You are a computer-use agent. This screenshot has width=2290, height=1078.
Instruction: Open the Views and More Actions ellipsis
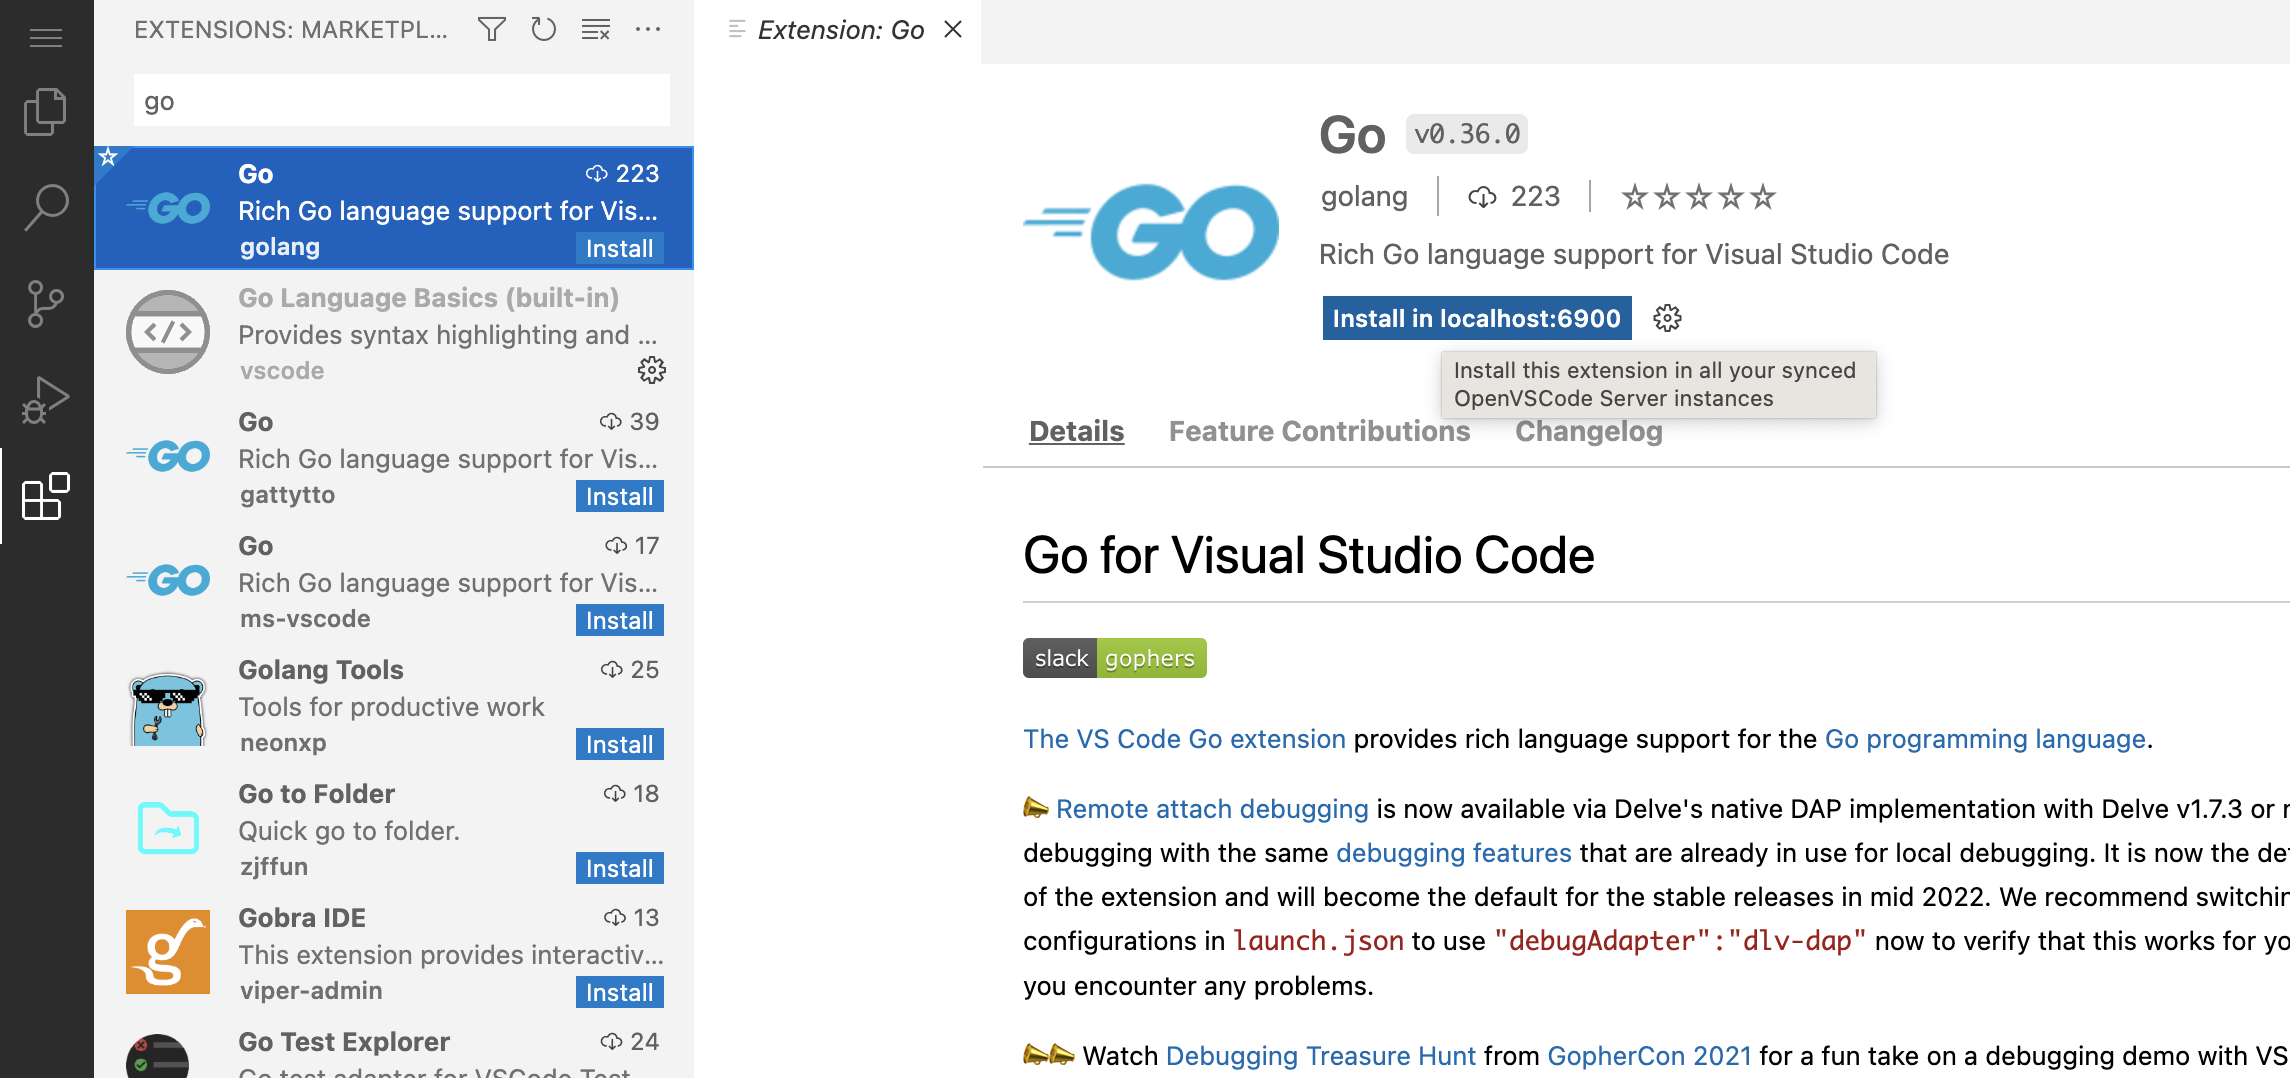coord(648,30)
